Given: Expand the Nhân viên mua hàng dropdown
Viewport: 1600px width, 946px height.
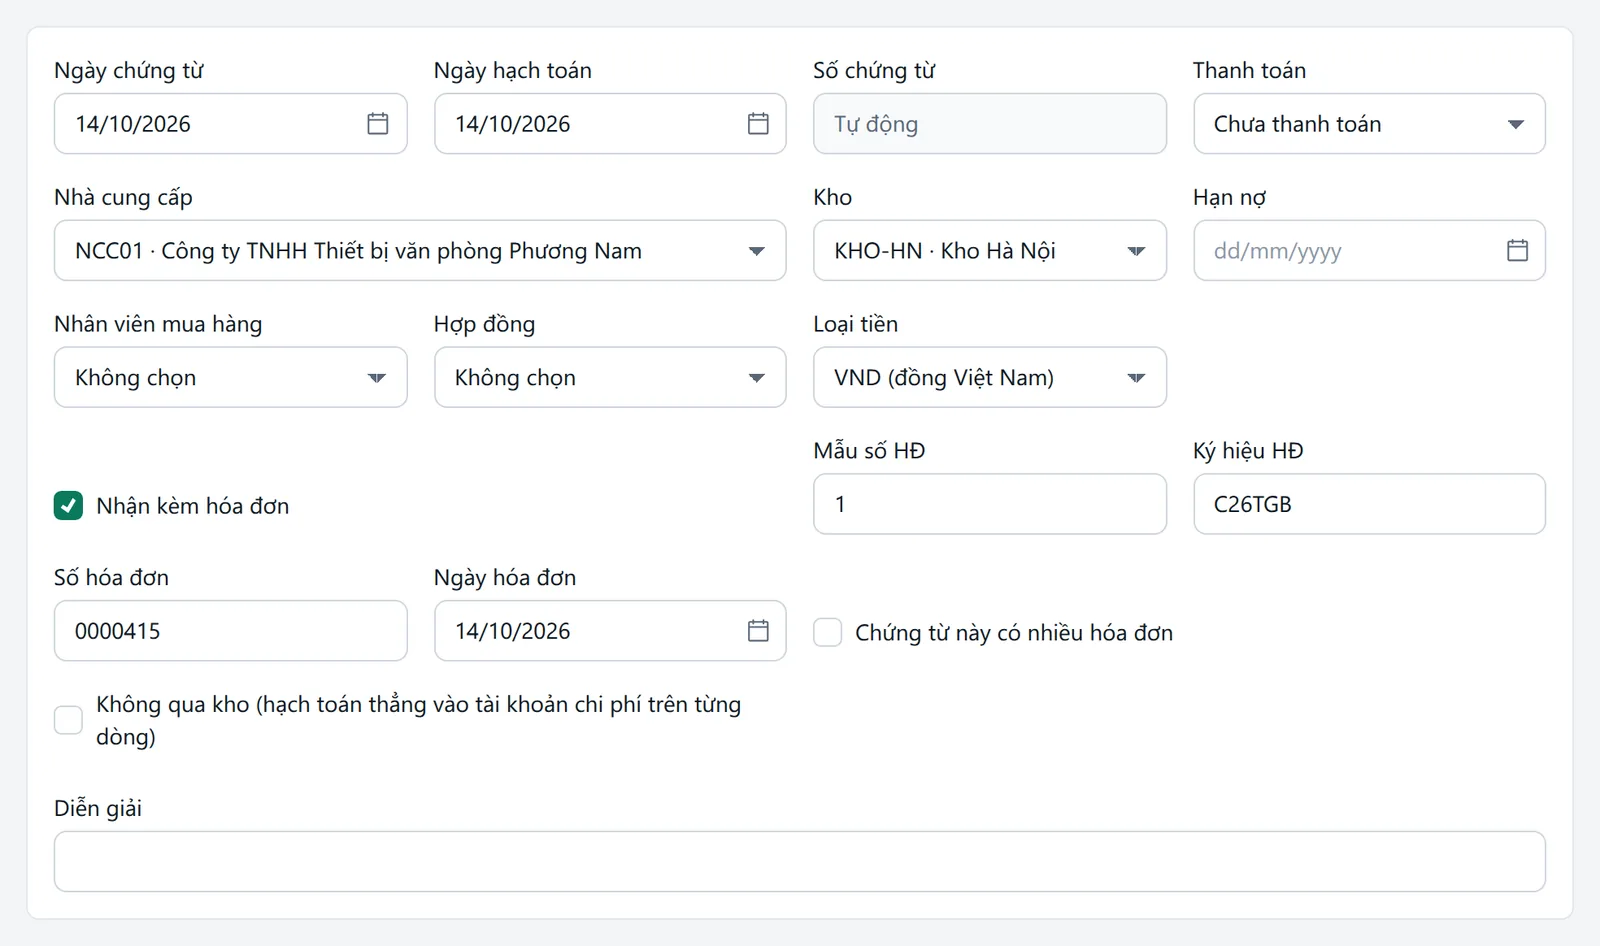Looking at the screenshot, I should click(x=231, y=377).
